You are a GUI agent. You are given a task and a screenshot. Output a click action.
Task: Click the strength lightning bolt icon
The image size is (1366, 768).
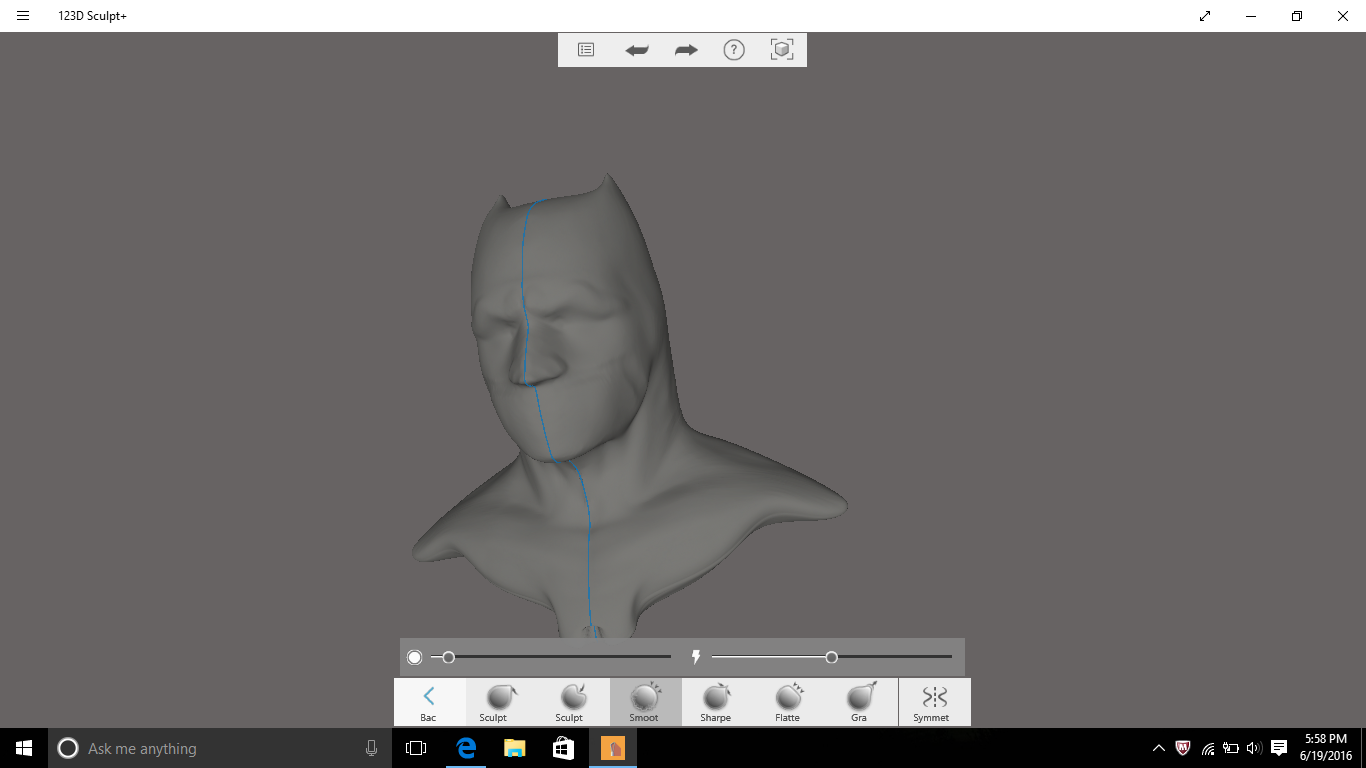pos(696,657)
